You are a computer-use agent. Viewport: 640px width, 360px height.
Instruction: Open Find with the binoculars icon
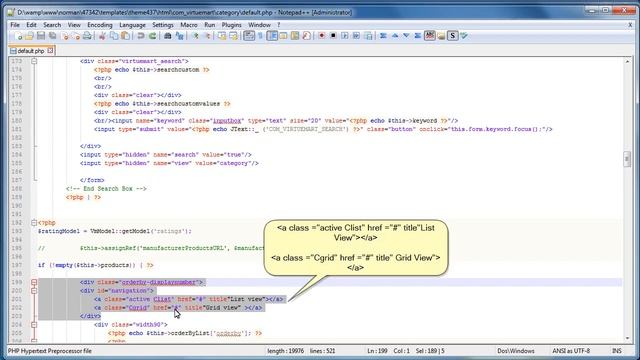(167, 36)
